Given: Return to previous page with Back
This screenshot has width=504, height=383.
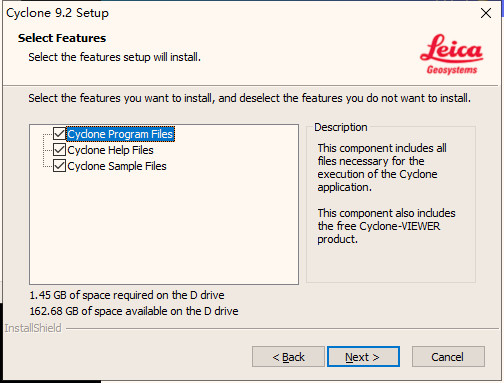Looking at the screenshot, I should [x=288, y=357].
